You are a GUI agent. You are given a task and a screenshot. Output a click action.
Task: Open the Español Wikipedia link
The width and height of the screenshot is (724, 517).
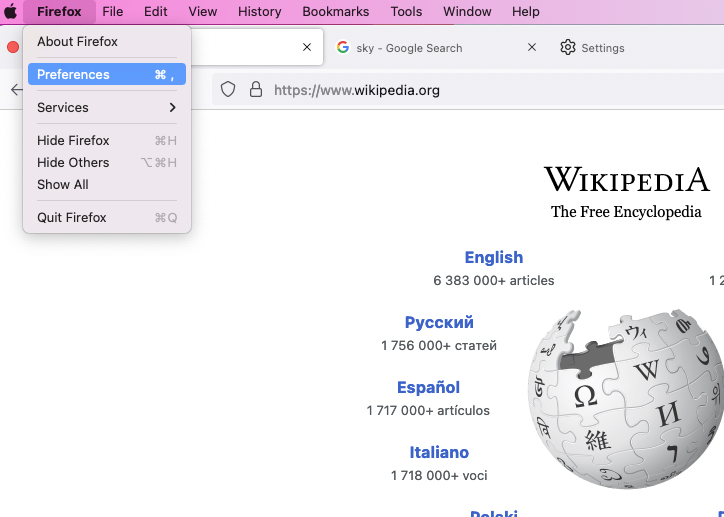[x=428, y=387]
